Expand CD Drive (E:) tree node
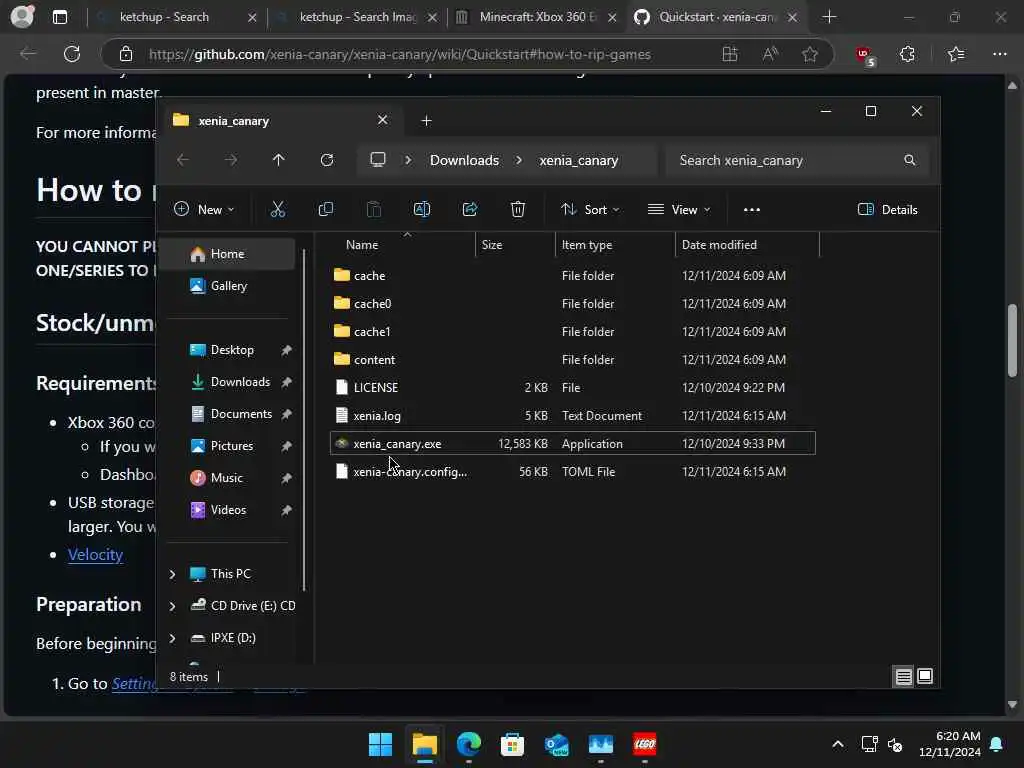The width and height of the screenshot is (1024, 768). tap(172, 606)
